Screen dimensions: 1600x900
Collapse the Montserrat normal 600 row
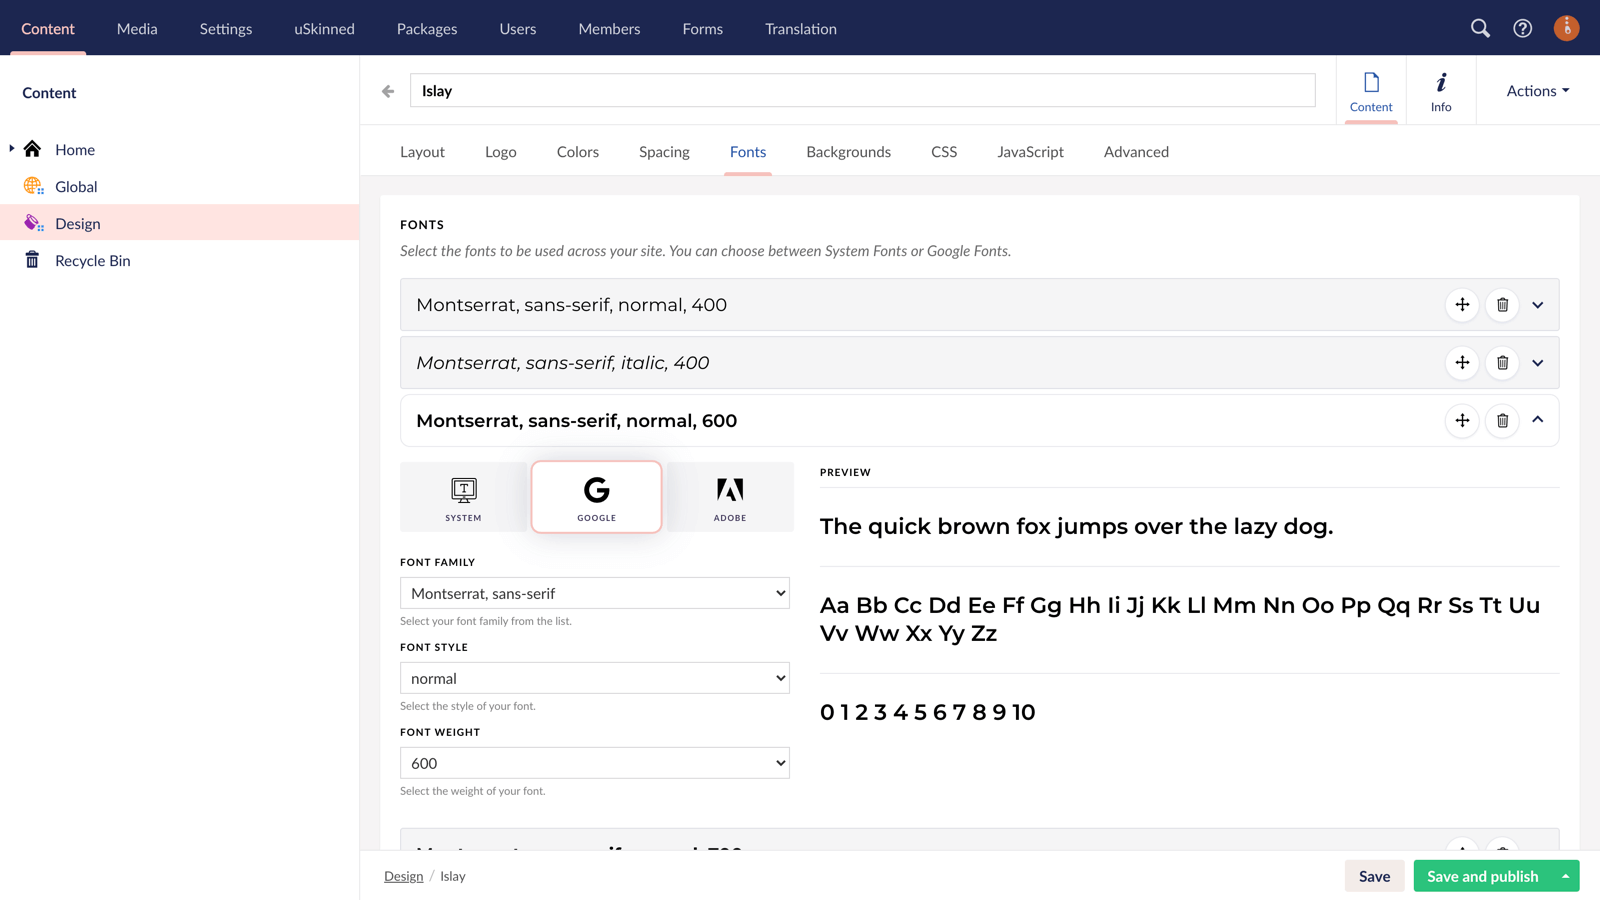[1538, 420]
